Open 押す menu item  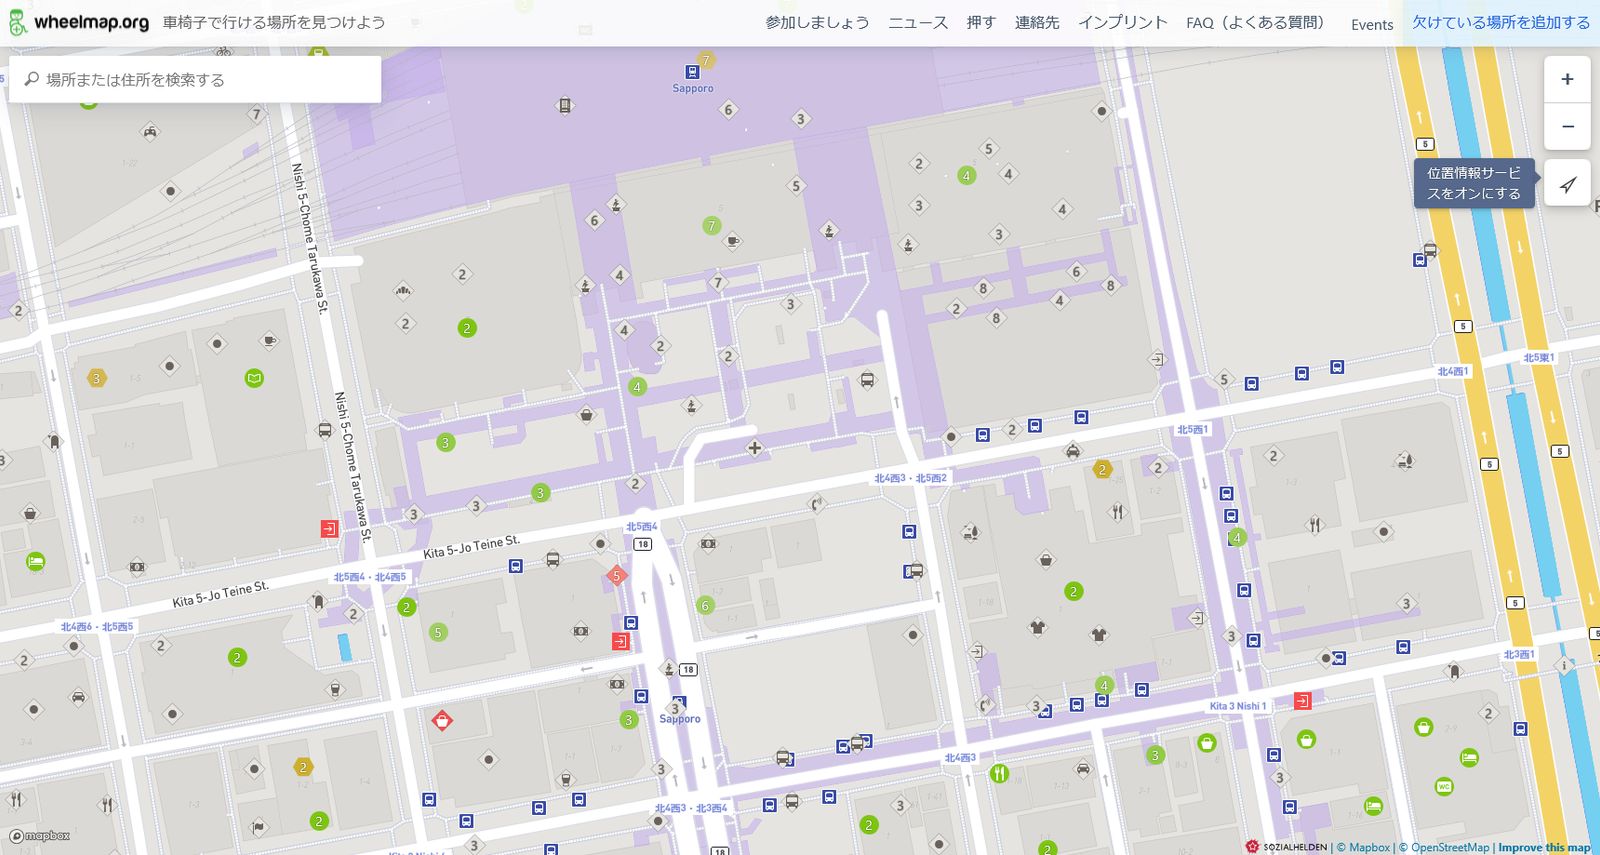tap(981, 22)
